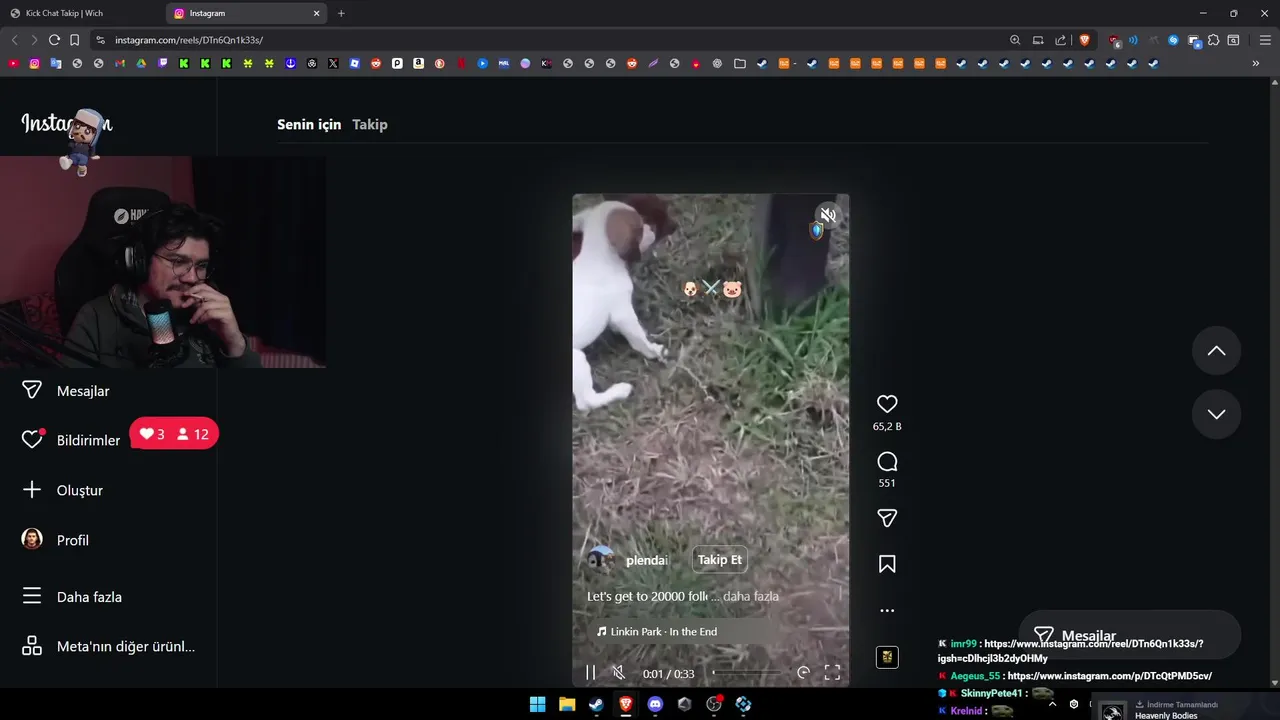Click the Brave Shields lion icon
The width and height of the screenshot is (1280, 720).
click(x=1084, y=40)
